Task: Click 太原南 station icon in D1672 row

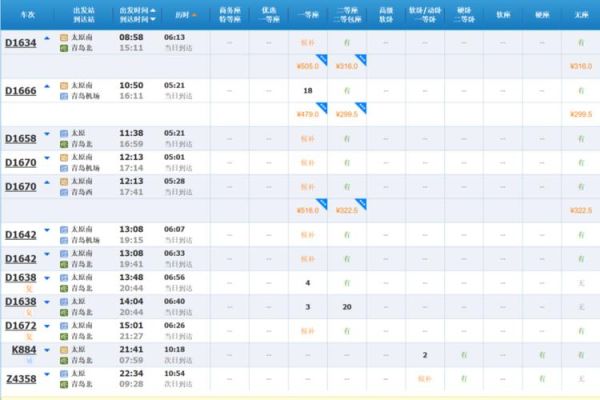Action: point(64,326)
